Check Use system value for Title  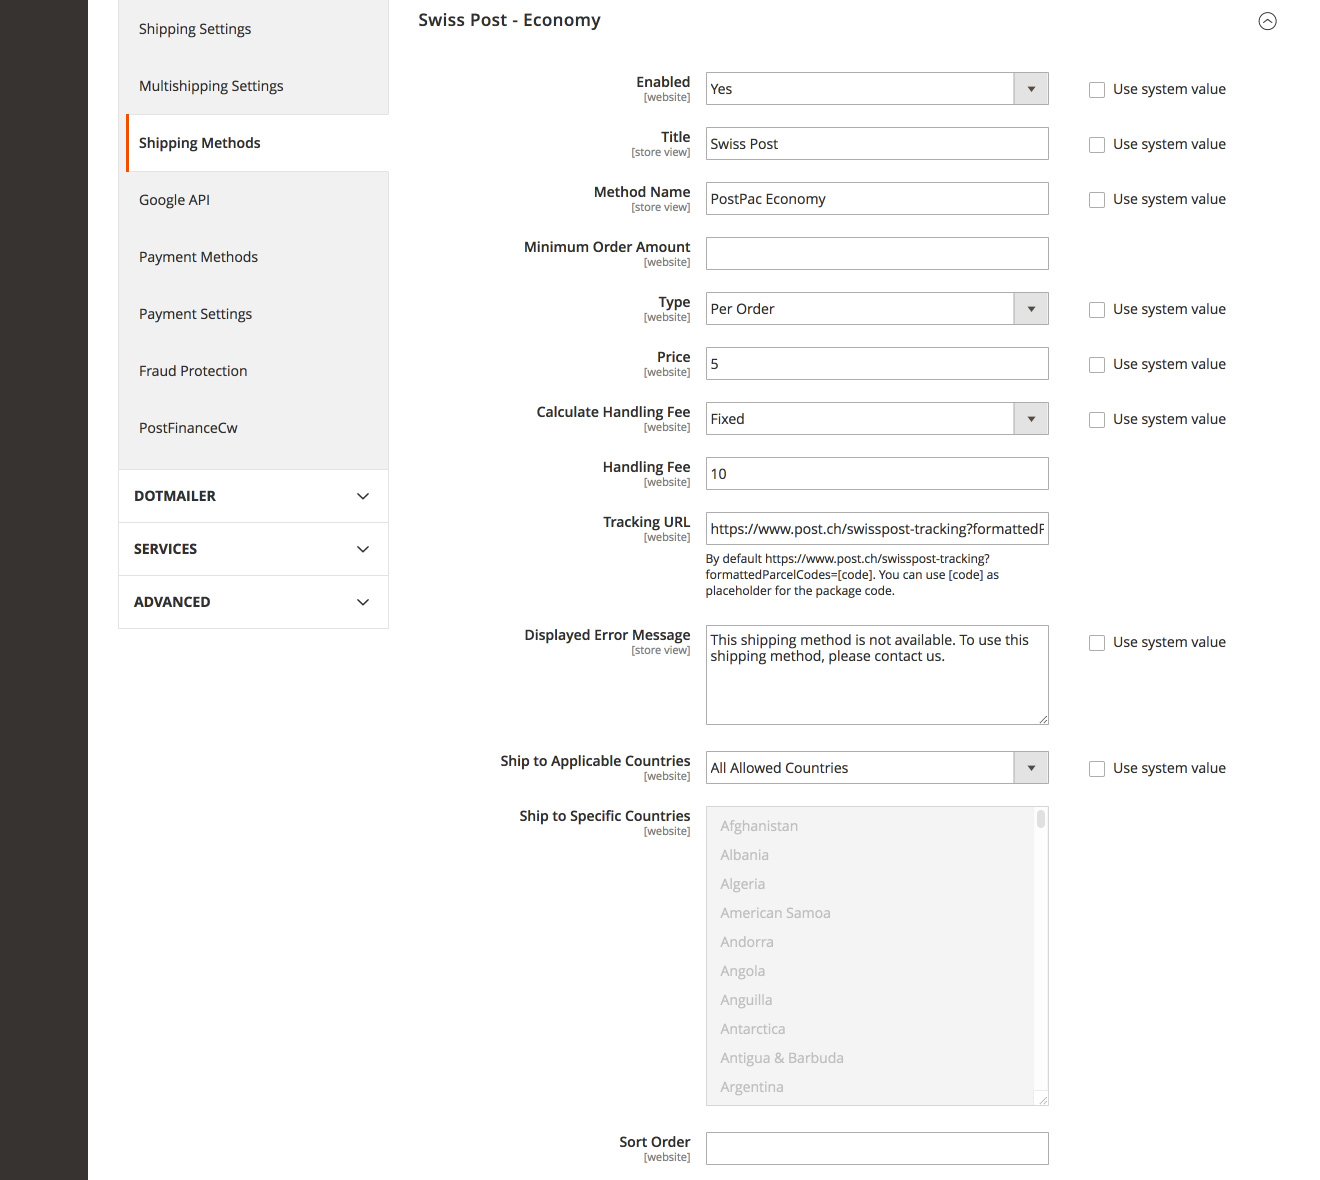pos(1097,145)
